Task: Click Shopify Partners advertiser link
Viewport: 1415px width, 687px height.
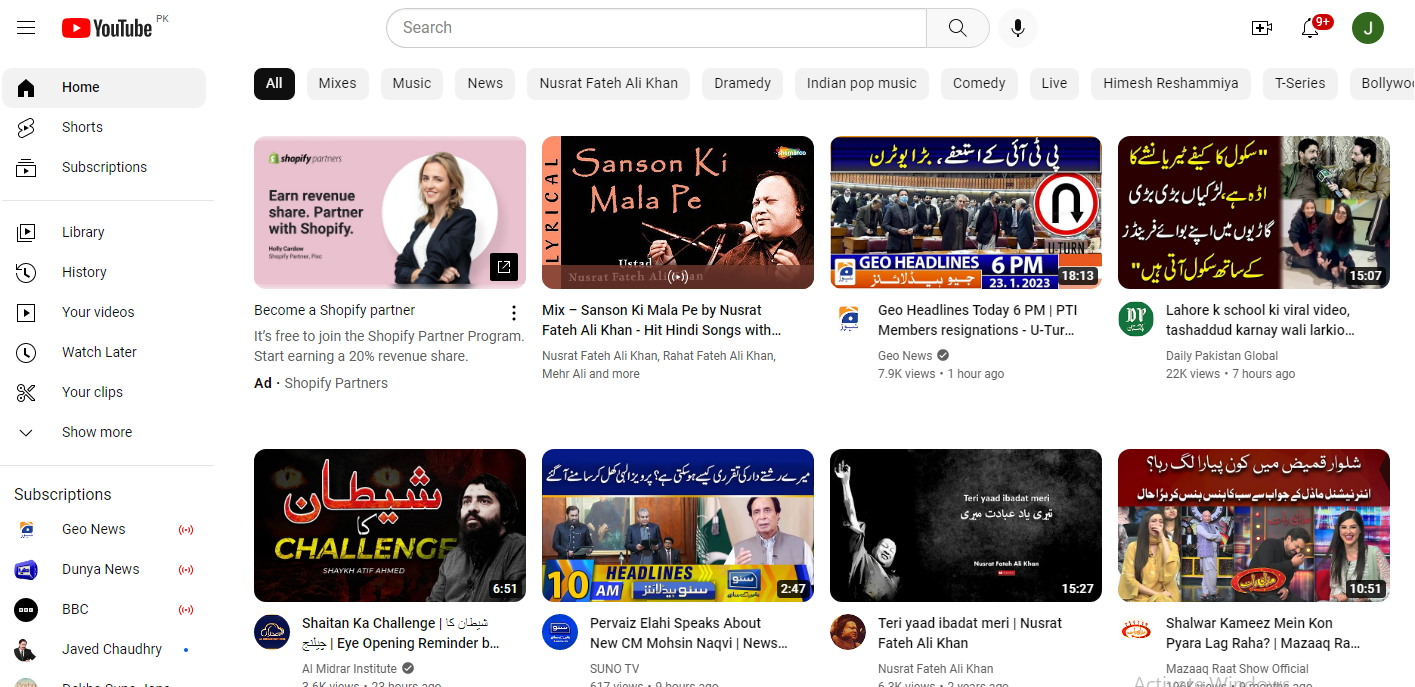Action: 336,383
